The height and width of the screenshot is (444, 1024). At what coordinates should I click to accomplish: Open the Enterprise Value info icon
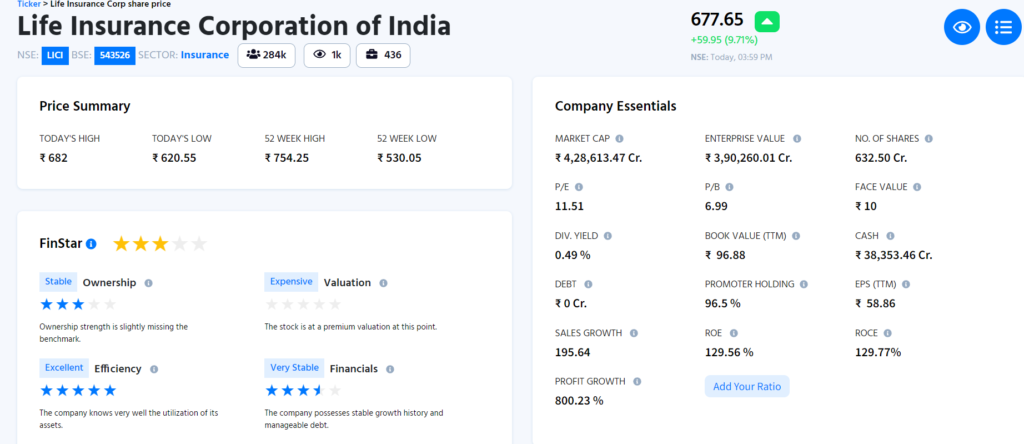click(x=797, y=139)
